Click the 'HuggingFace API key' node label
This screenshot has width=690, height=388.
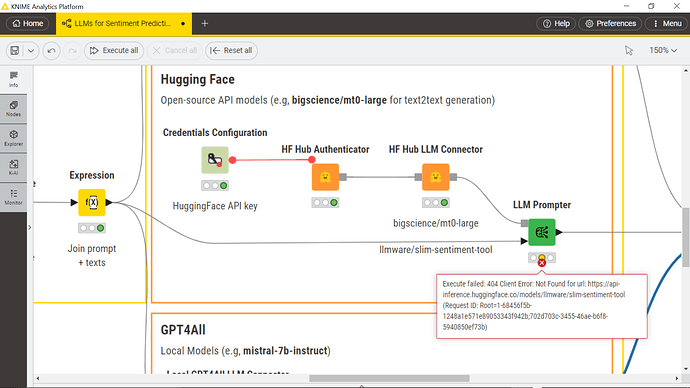tap(215, 206)
